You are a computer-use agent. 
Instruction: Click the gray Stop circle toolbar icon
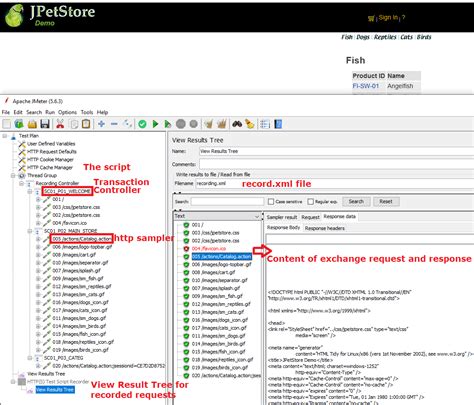(x=181, y=124)
